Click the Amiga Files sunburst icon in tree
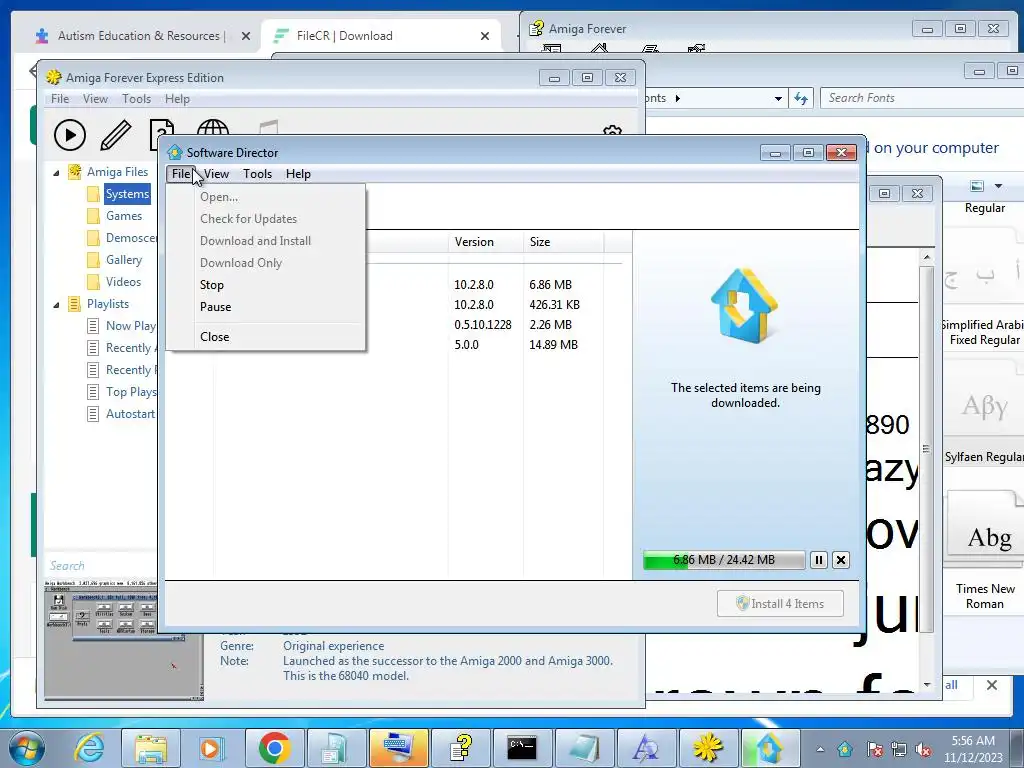Screen dimensions: 1024x768 (75, 172)
